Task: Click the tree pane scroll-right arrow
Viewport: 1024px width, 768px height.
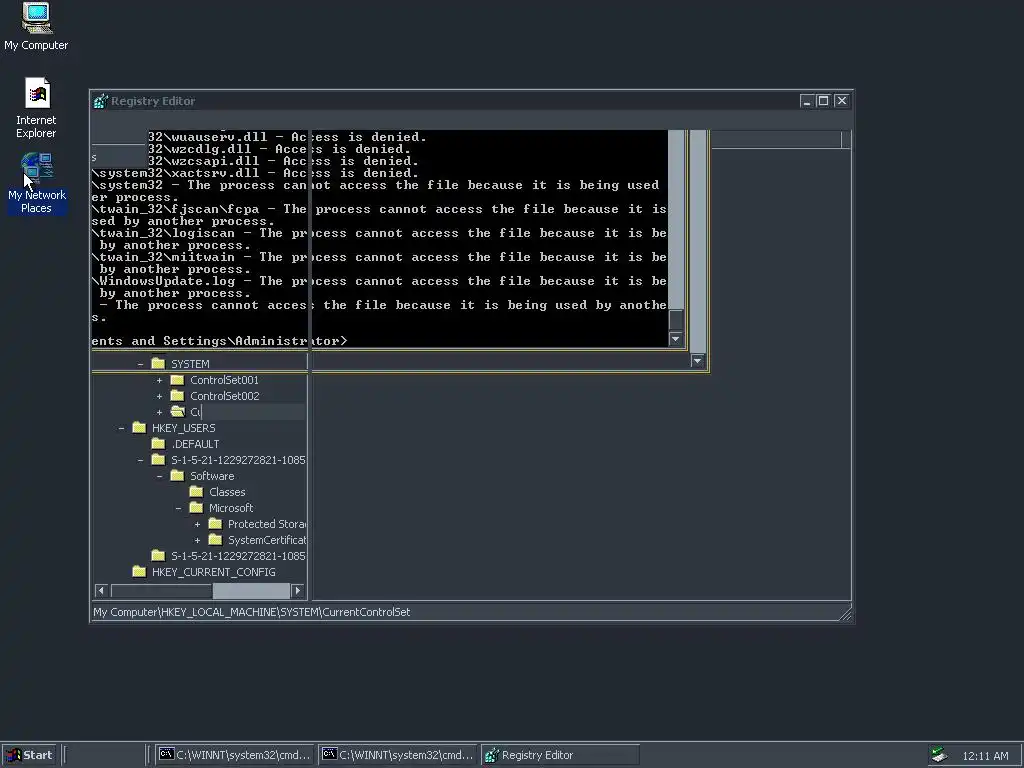Action: 298,590
